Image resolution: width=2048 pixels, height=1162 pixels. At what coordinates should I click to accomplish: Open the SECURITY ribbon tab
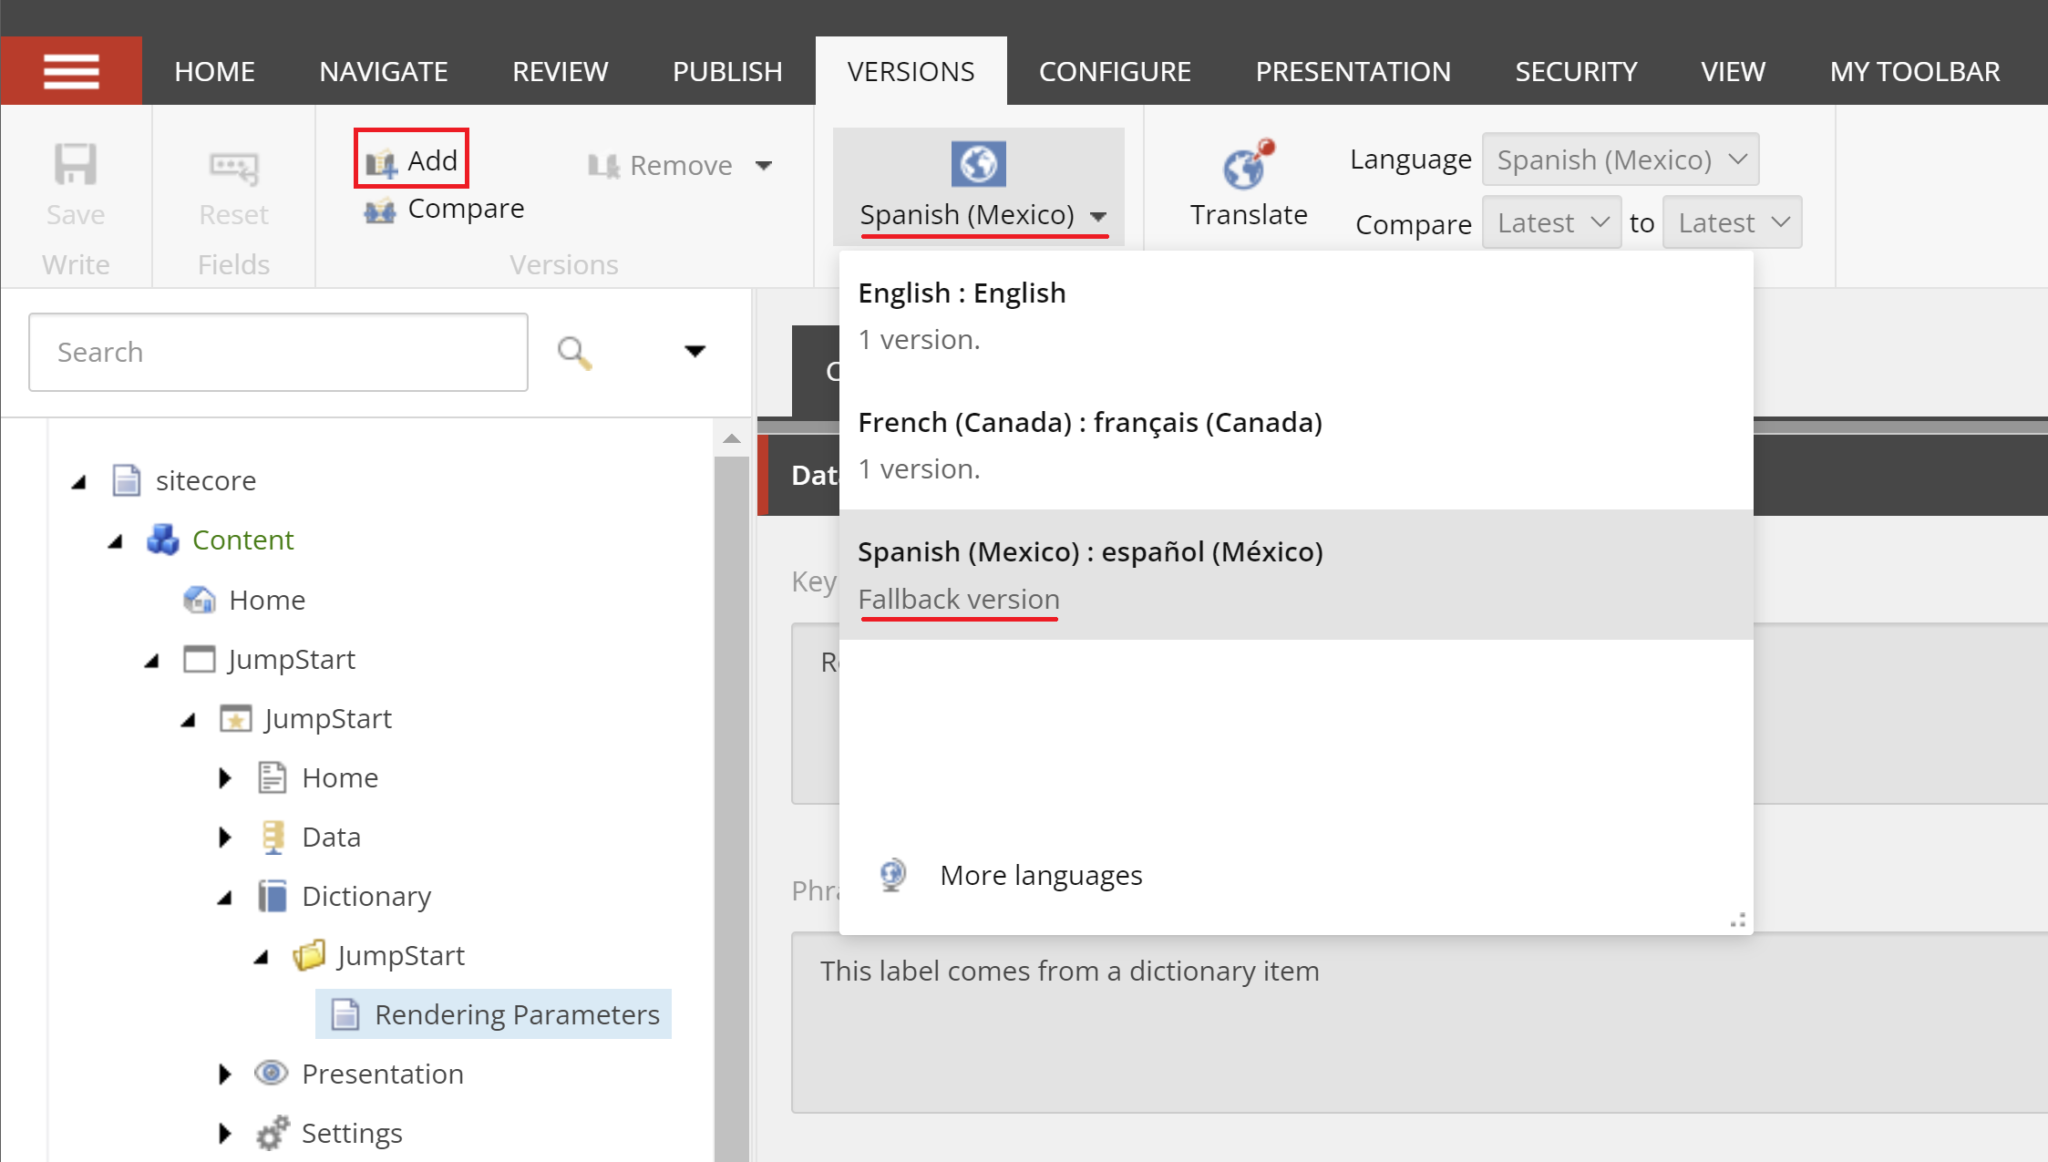click(1576, 70)
